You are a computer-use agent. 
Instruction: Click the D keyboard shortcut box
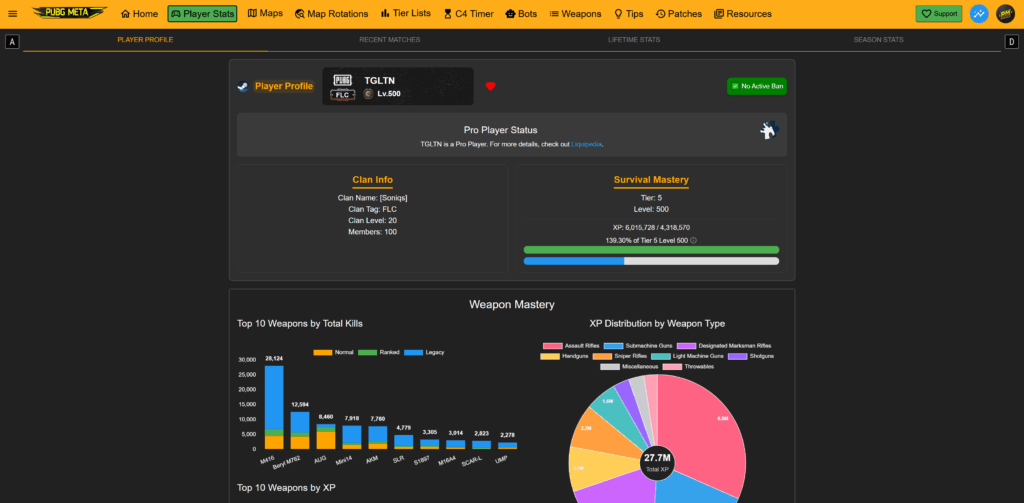pos(1012,42)
